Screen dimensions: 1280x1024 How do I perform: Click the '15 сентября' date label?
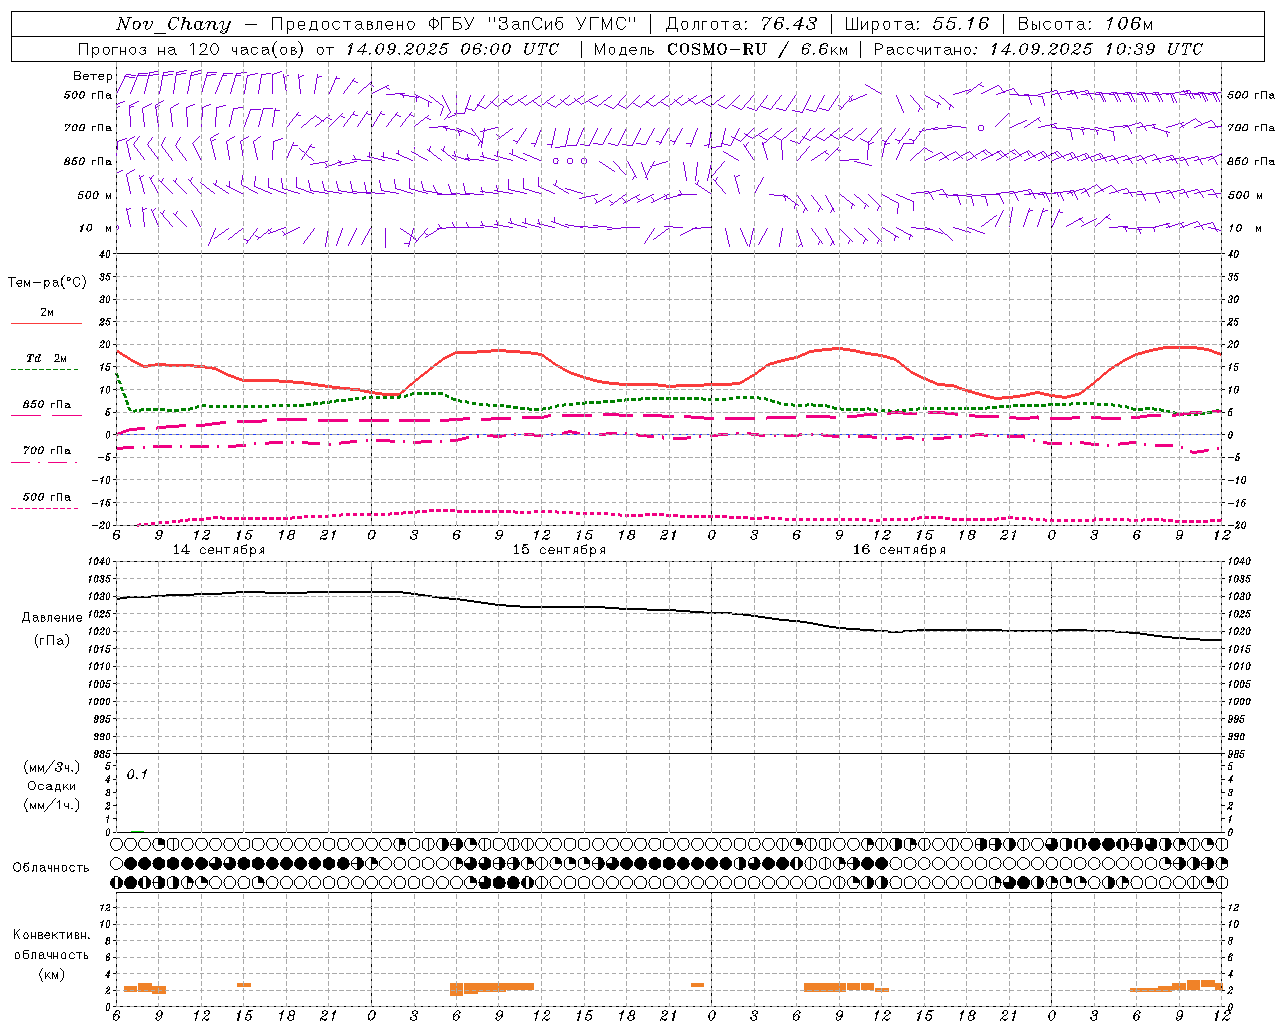pyautogui.click(x=559, y=550)
